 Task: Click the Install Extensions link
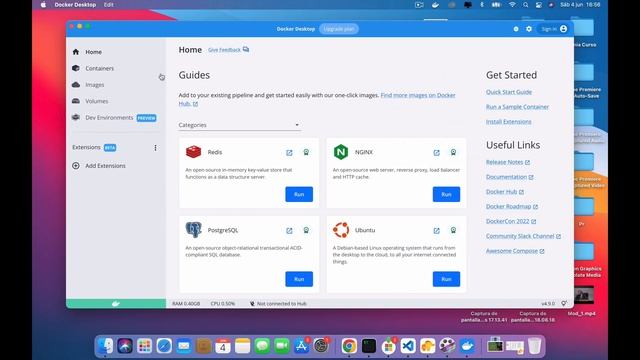[x=509, y=122]
